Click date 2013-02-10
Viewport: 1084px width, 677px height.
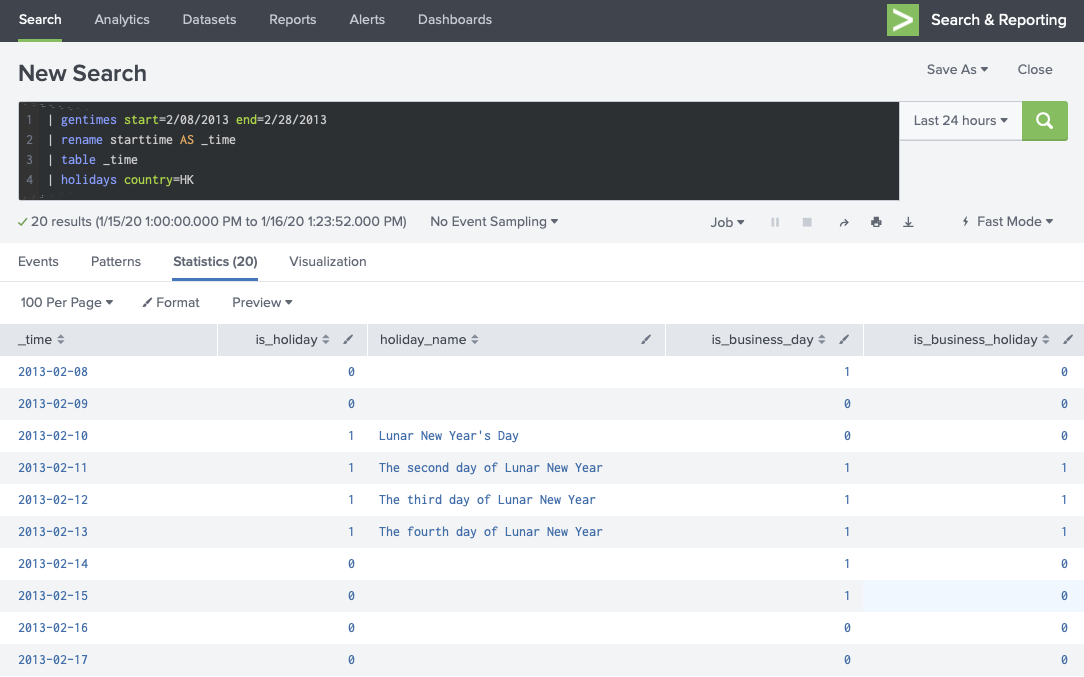[x=53, y=436]
